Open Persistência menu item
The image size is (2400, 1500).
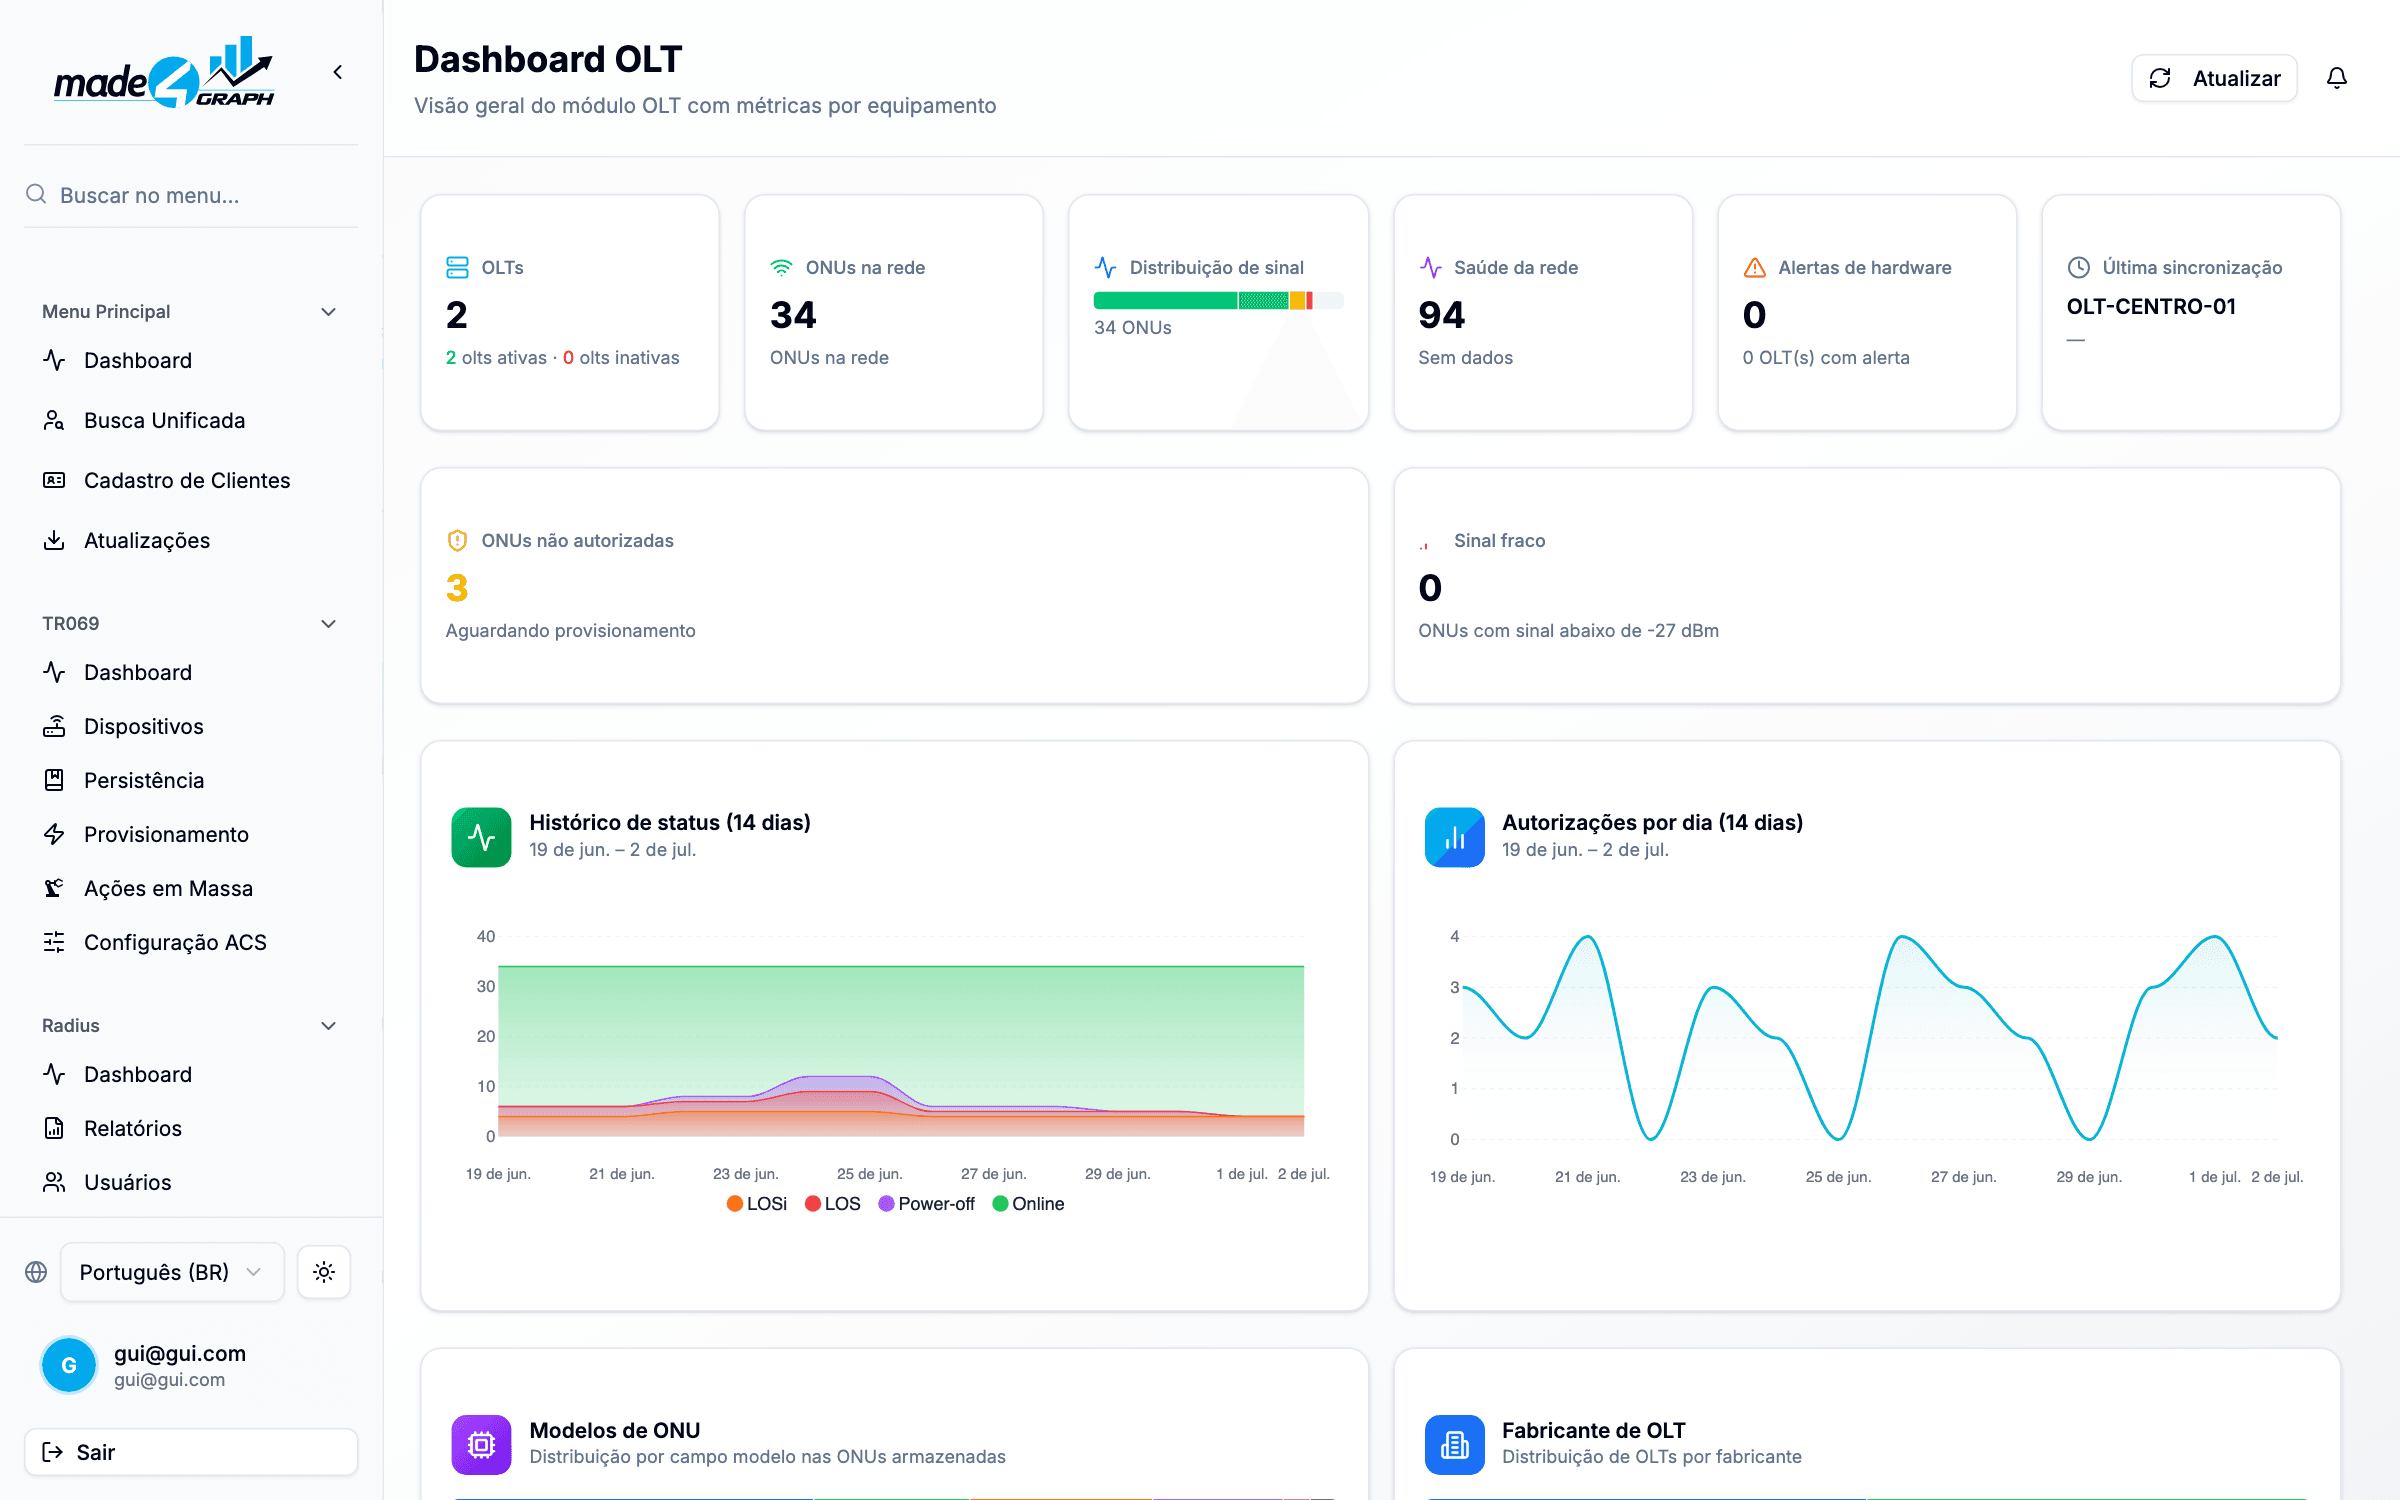tap(190, 780)
